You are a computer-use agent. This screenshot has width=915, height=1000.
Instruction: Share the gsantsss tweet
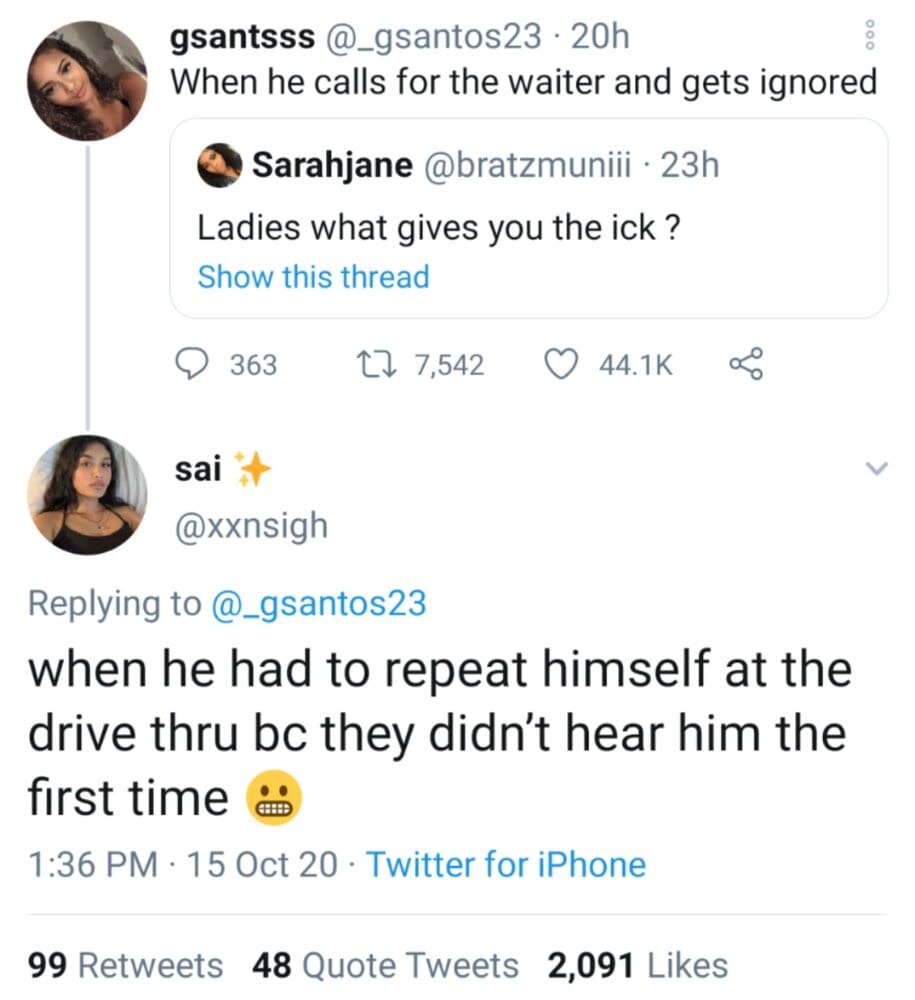click(x=746, y=364)
